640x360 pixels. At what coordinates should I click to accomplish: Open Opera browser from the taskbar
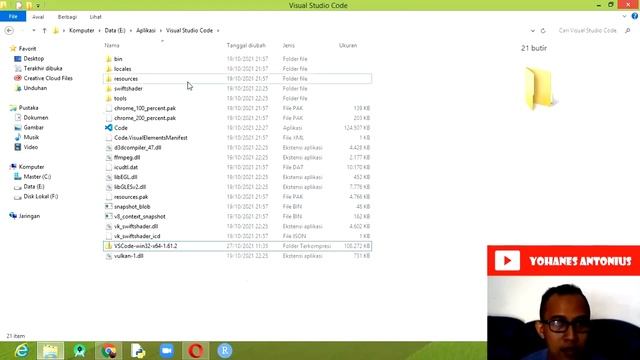click(x=196, y=351)
